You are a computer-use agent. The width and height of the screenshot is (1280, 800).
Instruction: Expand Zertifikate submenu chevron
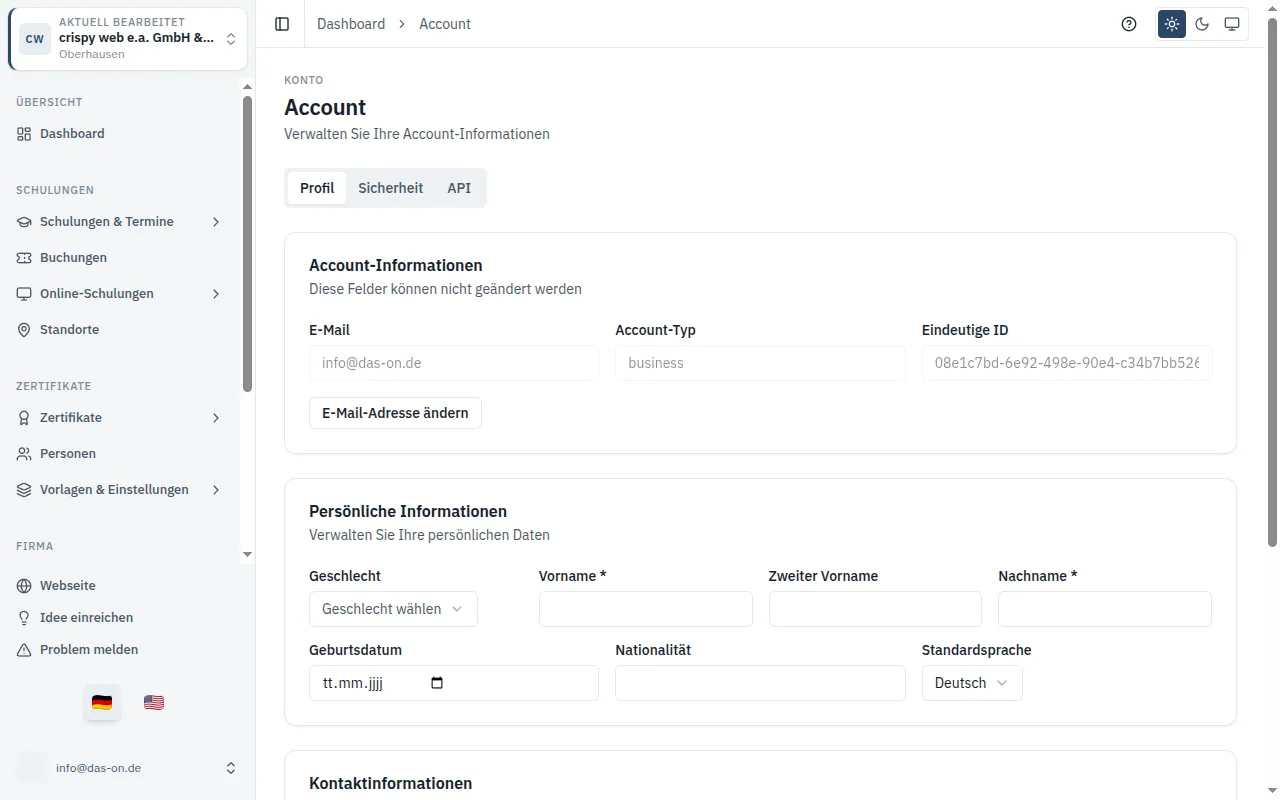(216, 418)
